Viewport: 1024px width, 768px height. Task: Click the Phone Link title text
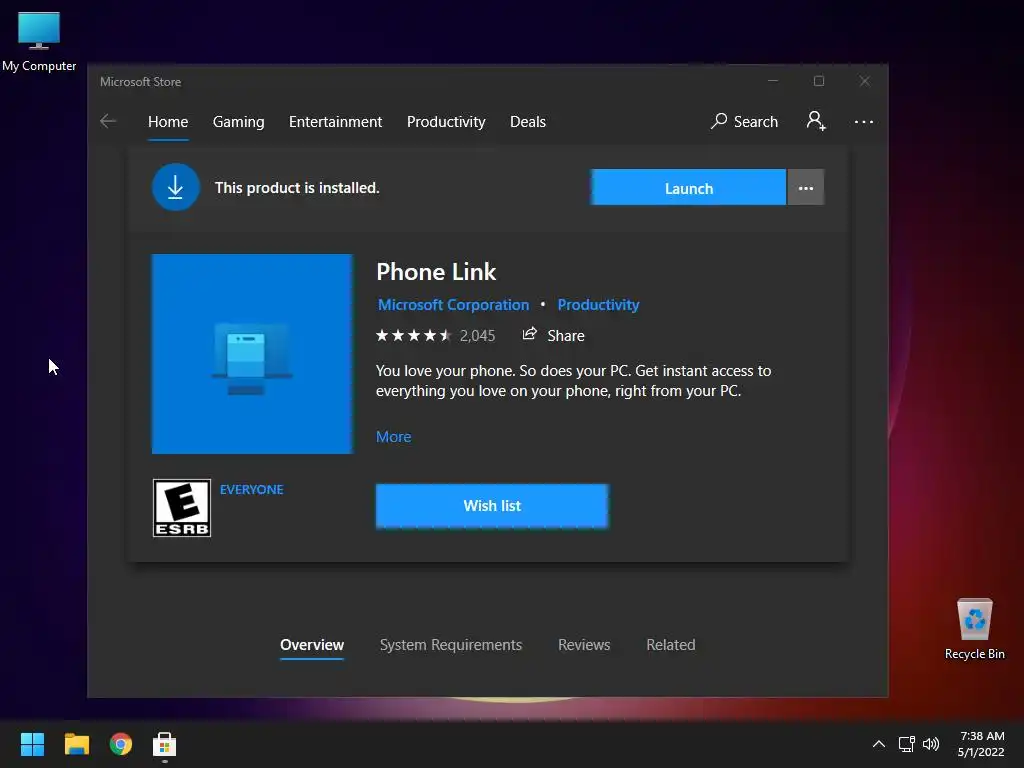436,272
